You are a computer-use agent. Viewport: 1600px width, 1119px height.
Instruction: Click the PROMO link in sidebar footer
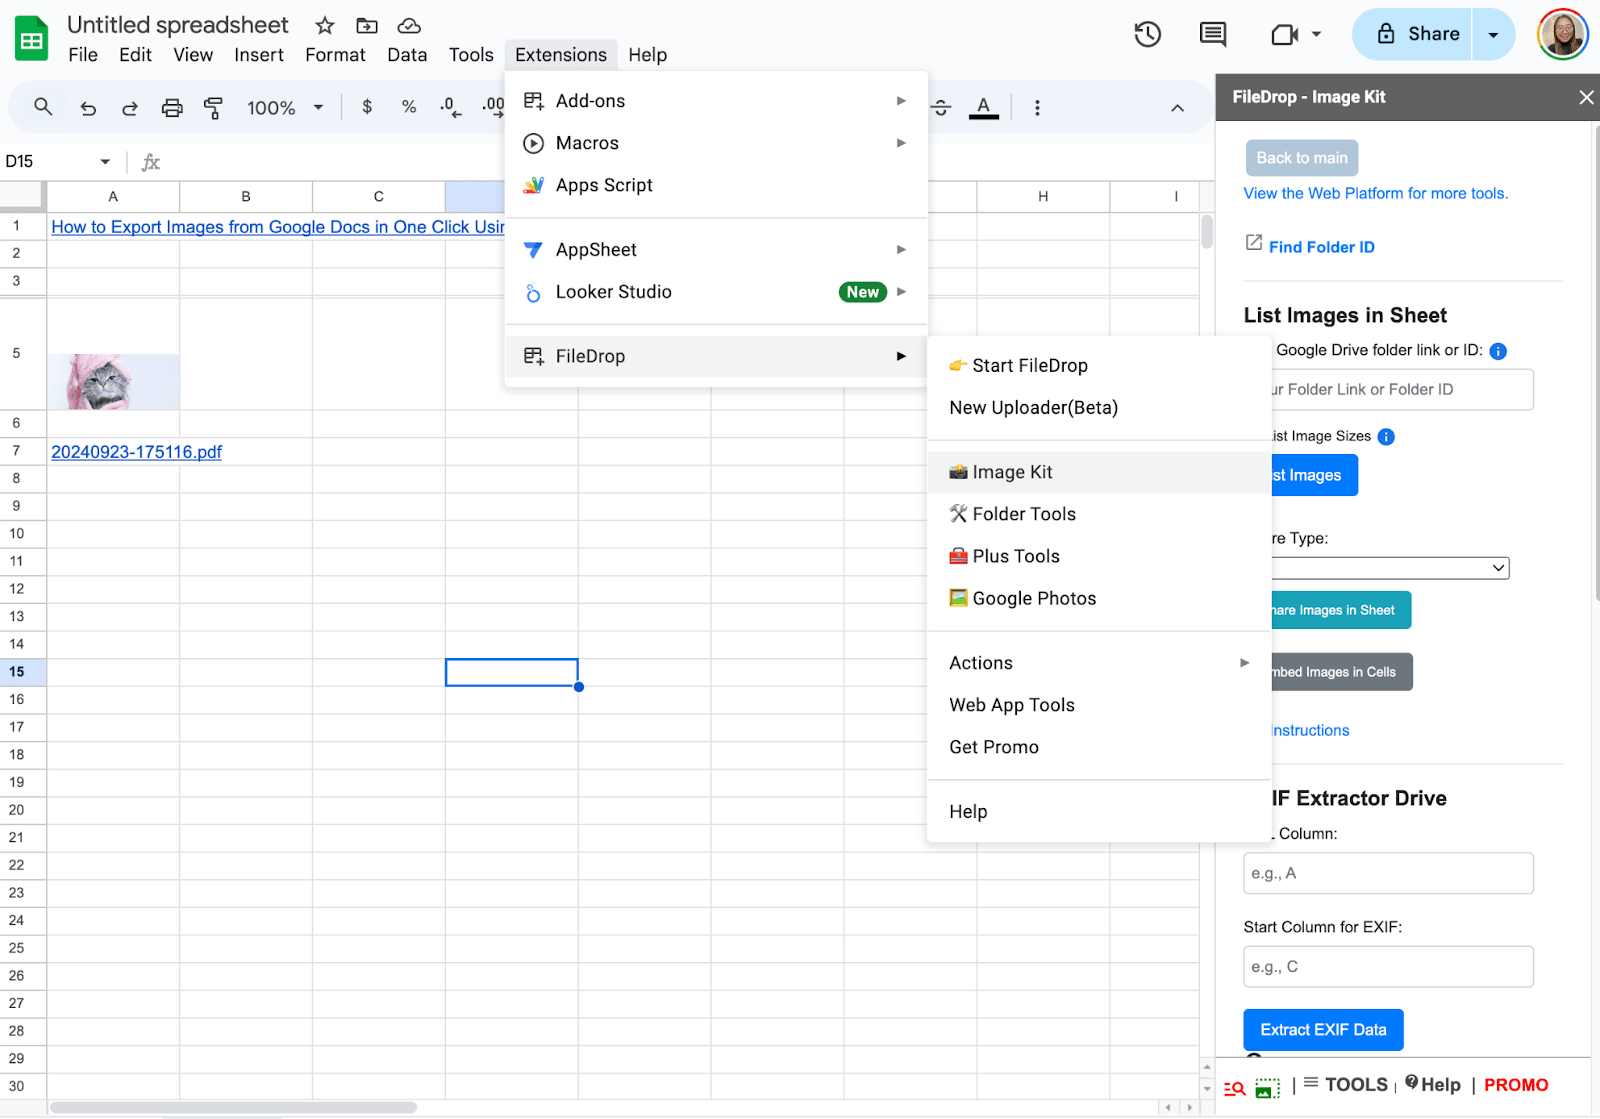click(1516, 1085)
